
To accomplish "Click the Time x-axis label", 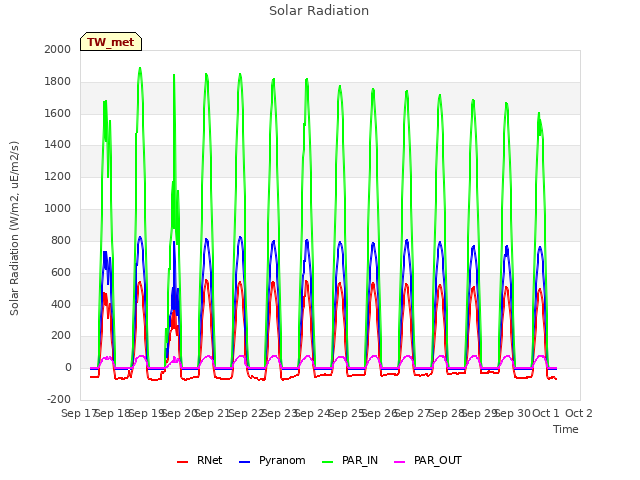I will 566,429.
